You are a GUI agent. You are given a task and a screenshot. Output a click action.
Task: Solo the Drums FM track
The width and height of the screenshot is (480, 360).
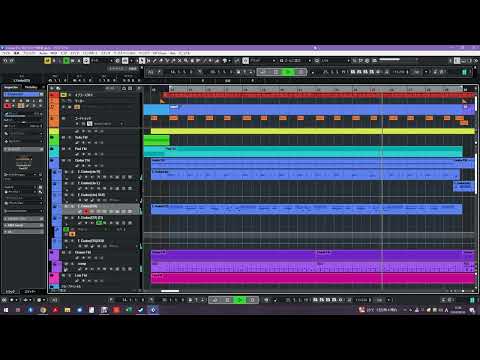pos(69,253)
